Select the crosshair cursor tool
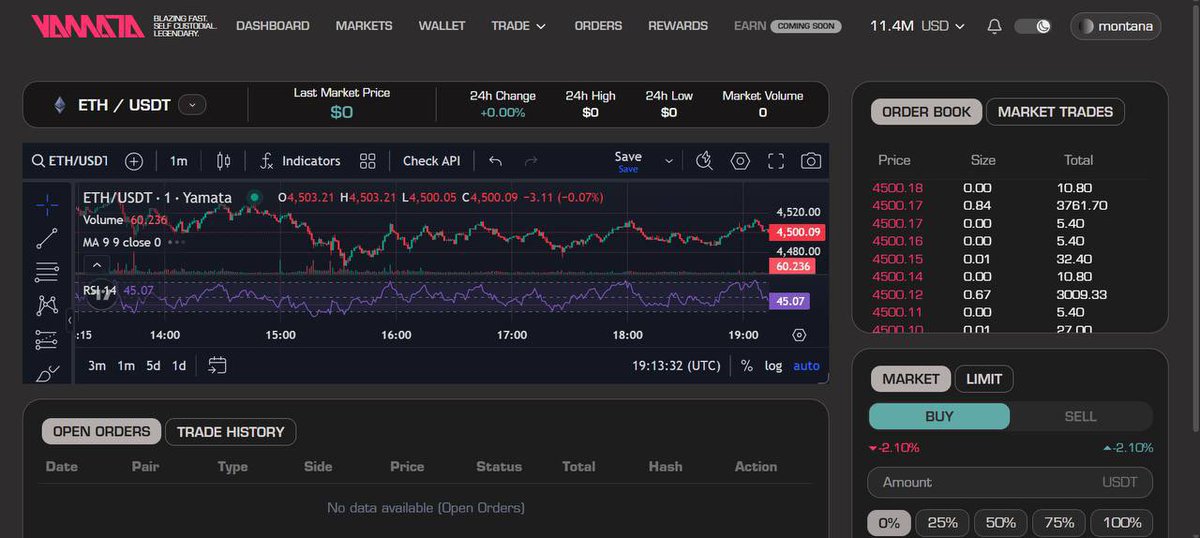 (x=47, y=205)
